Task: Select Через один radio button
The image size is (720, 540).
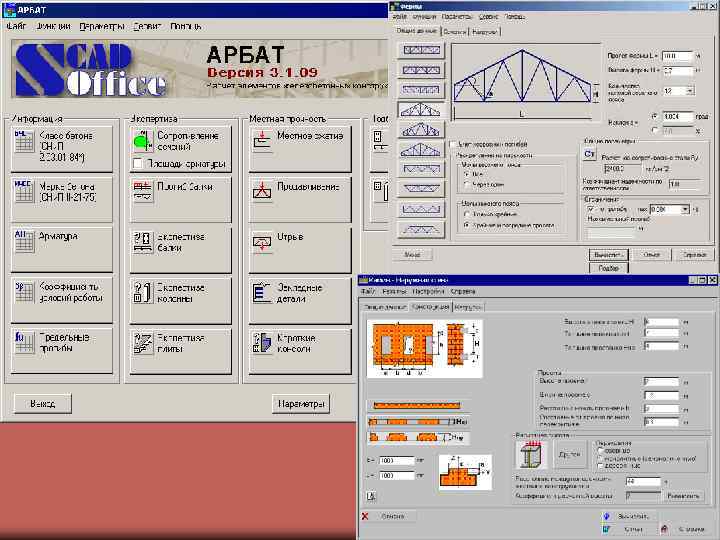Action: (x=467, y=185)
